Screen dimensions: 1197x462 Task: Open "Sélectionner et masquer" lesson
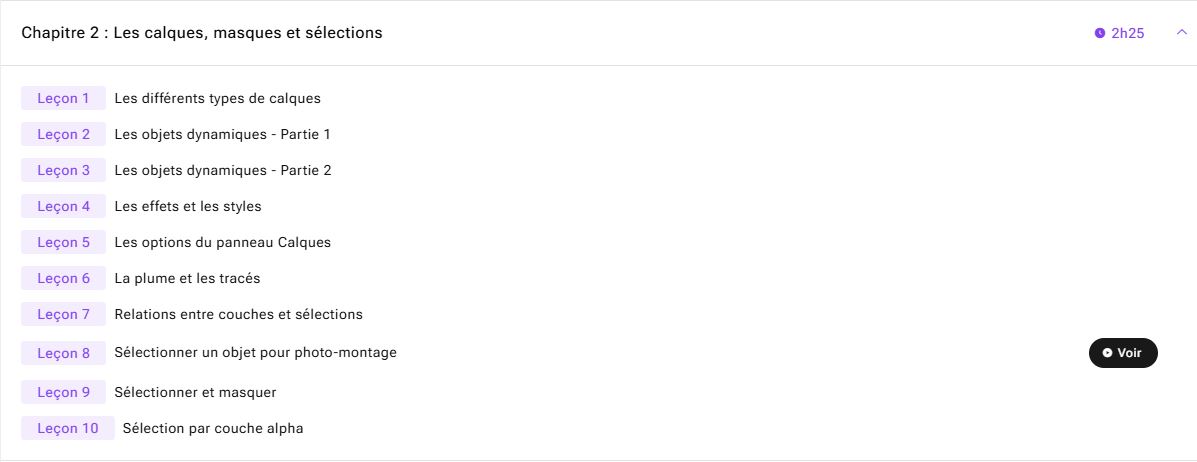tap(195, 393)
